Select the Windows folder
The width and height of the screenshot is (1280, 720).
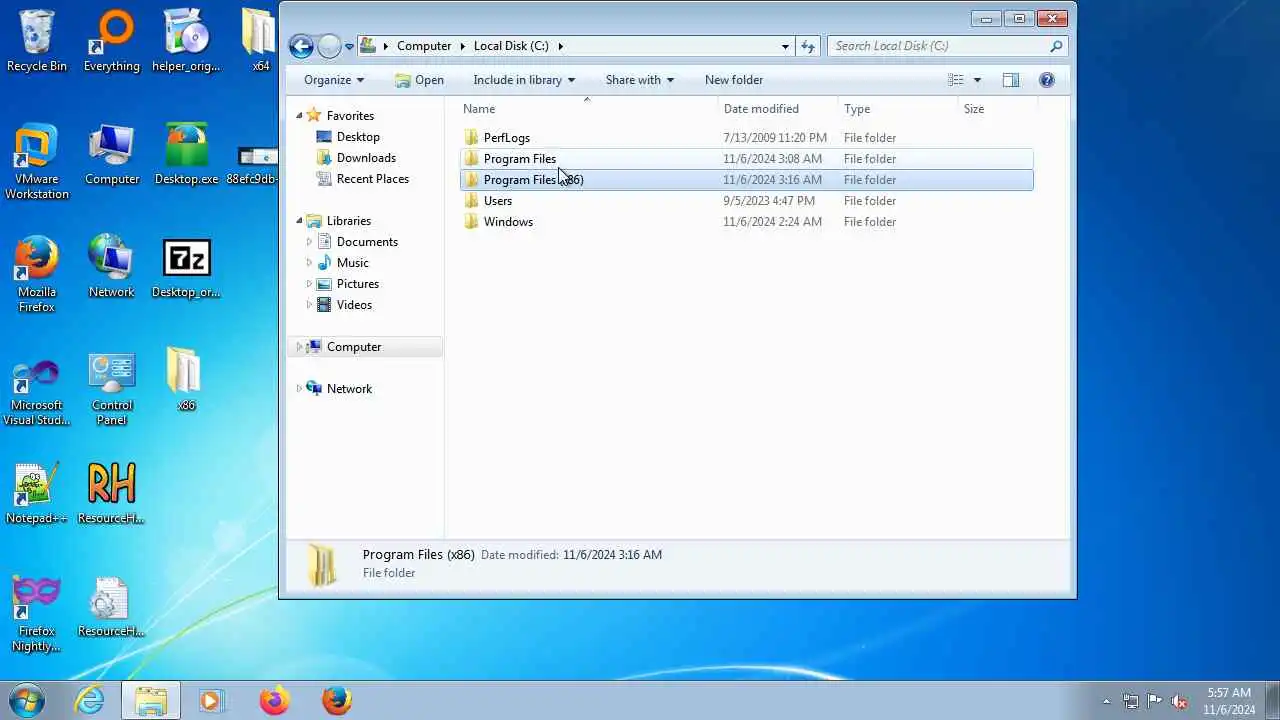click(746, 222)
